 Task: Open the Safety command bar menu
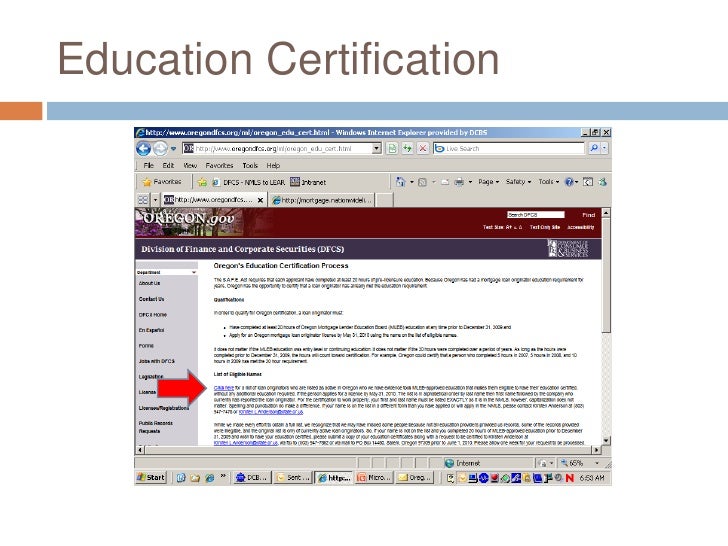click(x=518, y=182)
